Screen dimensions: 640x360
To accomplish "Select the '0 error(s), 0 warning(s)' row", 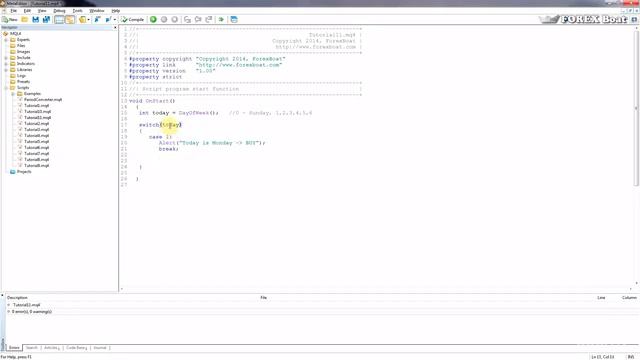I will pos(32,312).
